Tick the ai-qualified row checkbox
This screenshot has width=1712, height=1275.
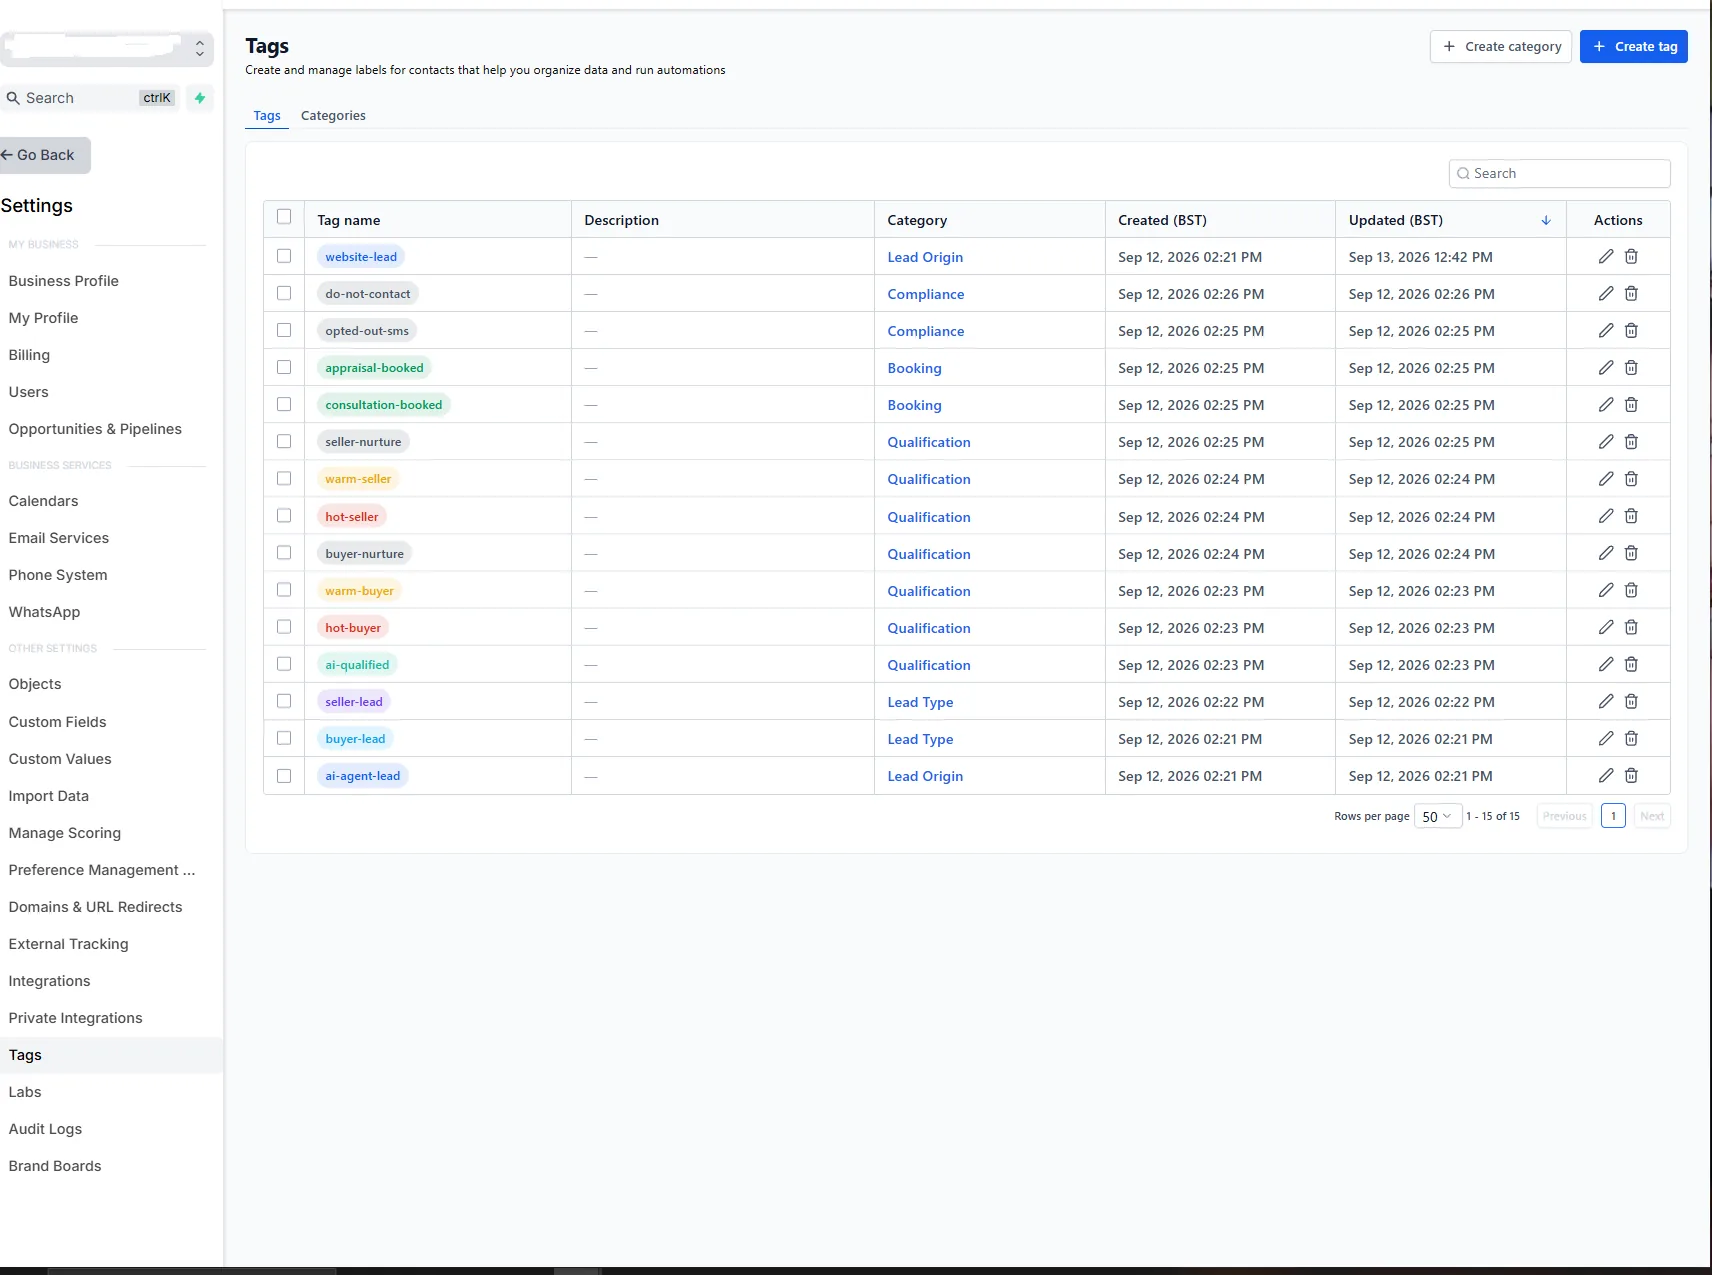(284, 664)
